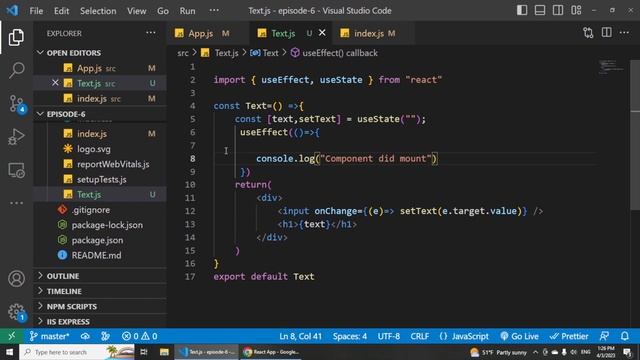Click the master branch indicator
Viewport: 640px width, 360px height.
pos(49,336)
